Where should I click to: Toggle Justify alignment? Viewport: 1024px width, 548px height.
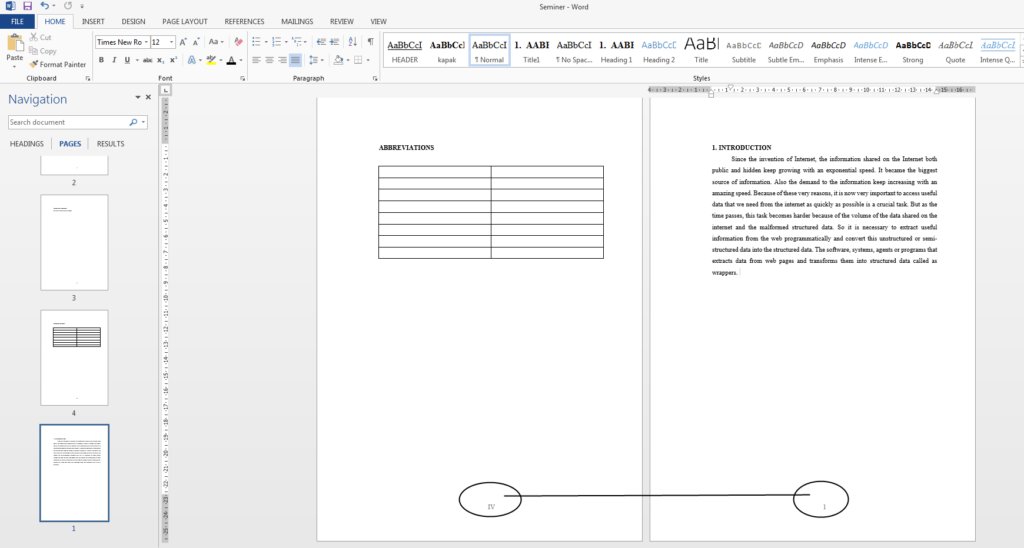point(295,60)
